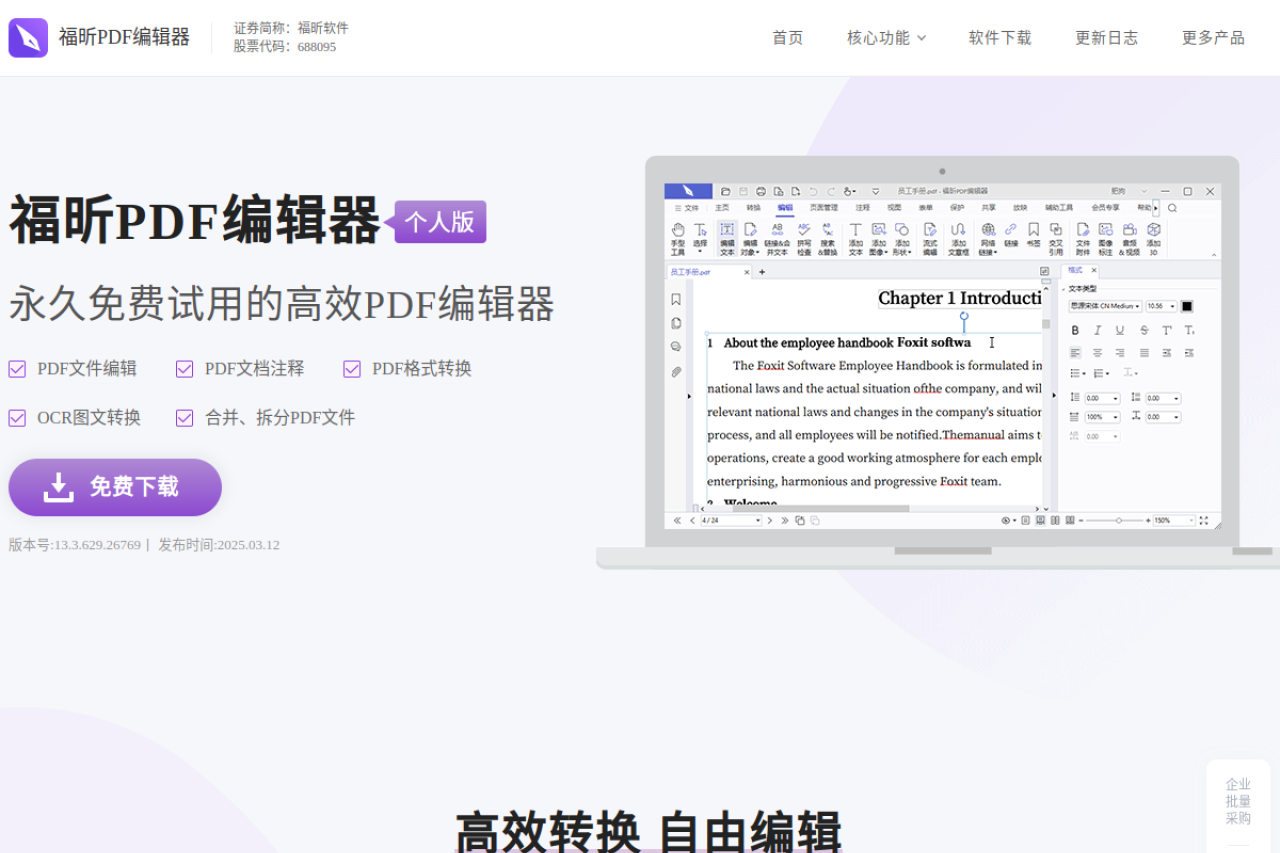The width and height of the screenshot is (1280, 853).
Task: Toggle Underline in the format panel
Action: pyautogui.click(x=1120, y=330)
